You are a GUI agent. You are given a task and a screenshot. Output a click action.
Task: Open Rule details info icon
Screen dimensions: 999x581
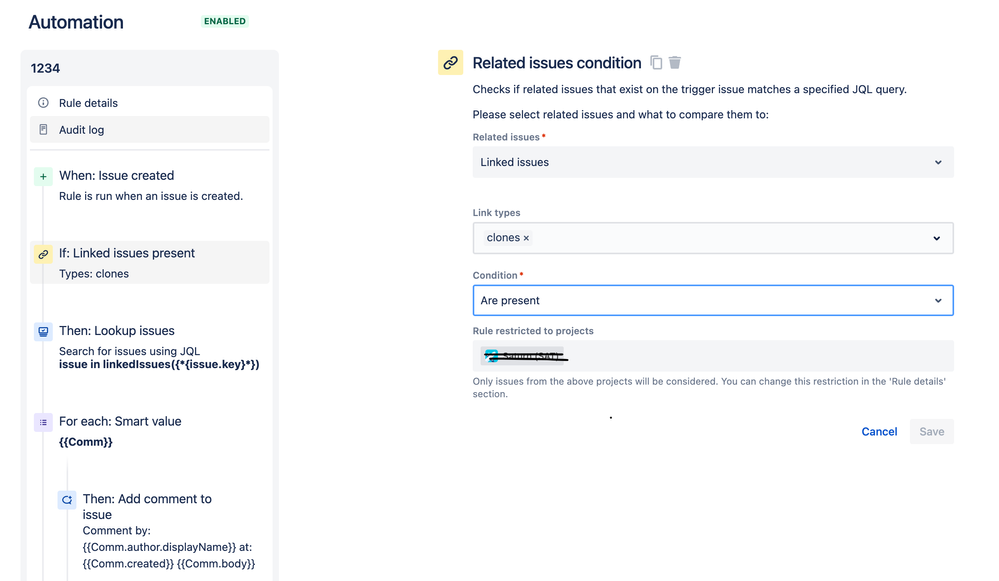[43, 103]
